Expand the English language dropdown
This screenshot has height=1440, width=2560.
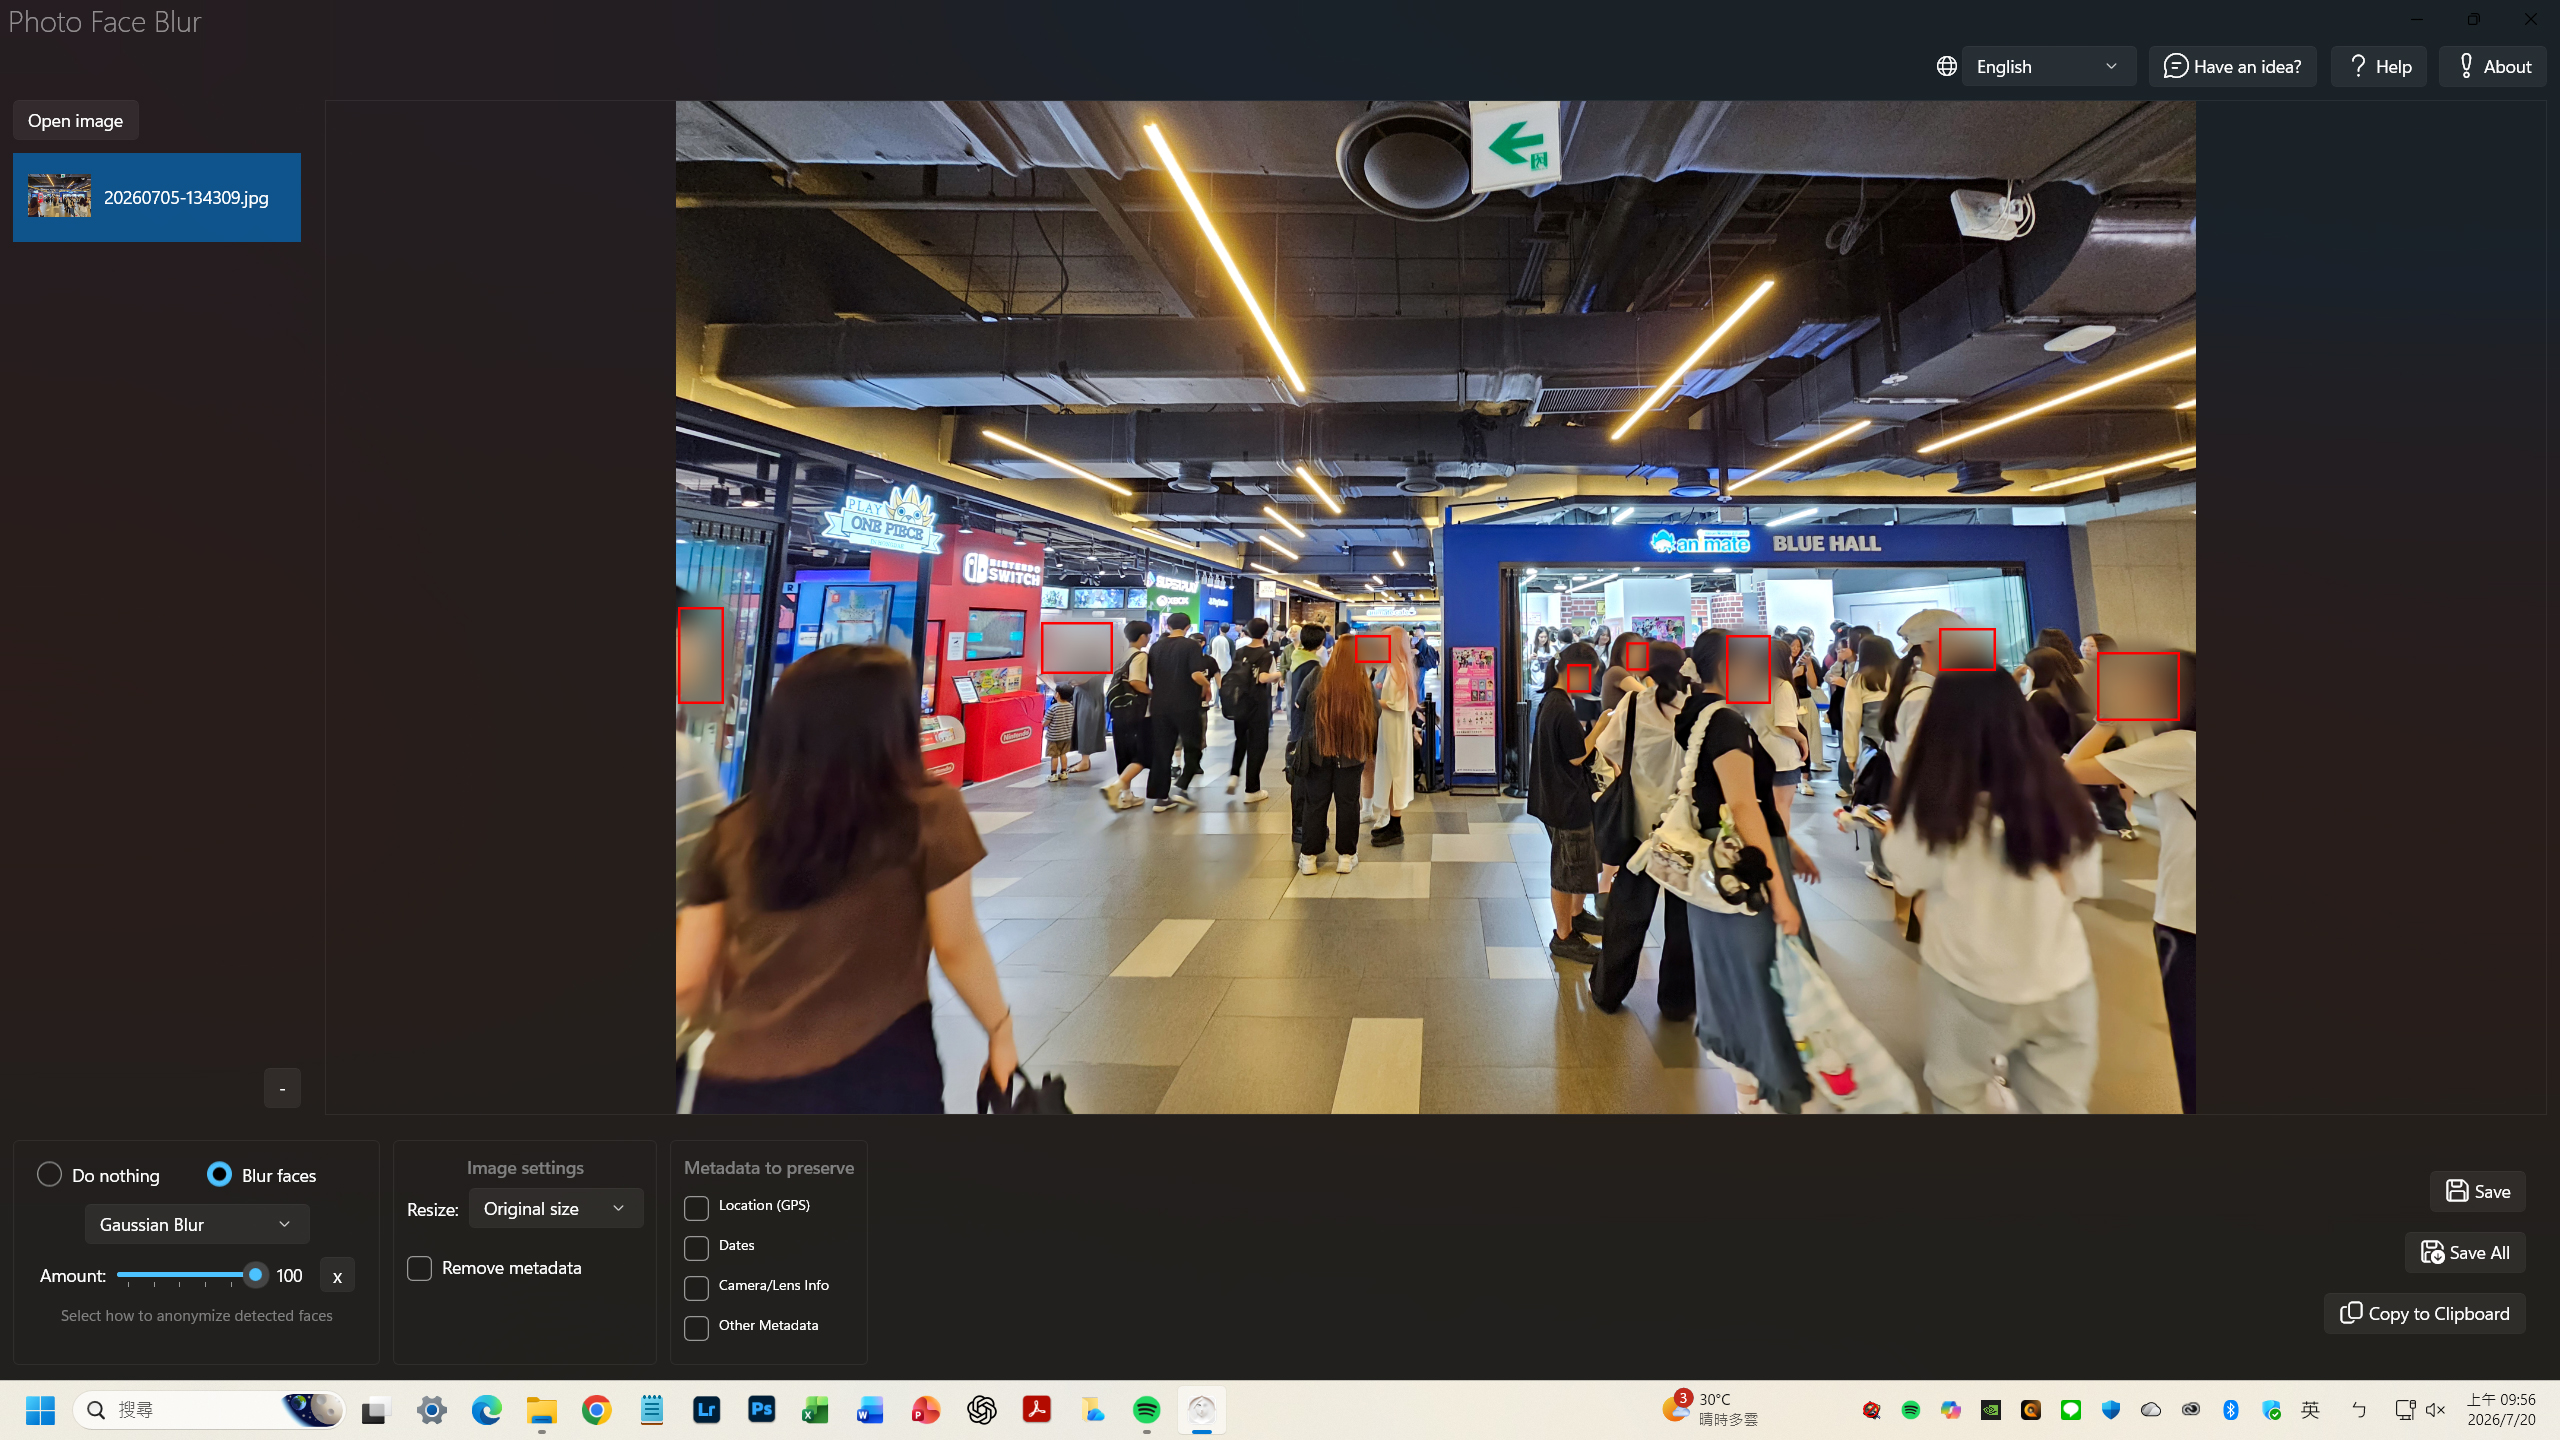(x=2048, y=67)
